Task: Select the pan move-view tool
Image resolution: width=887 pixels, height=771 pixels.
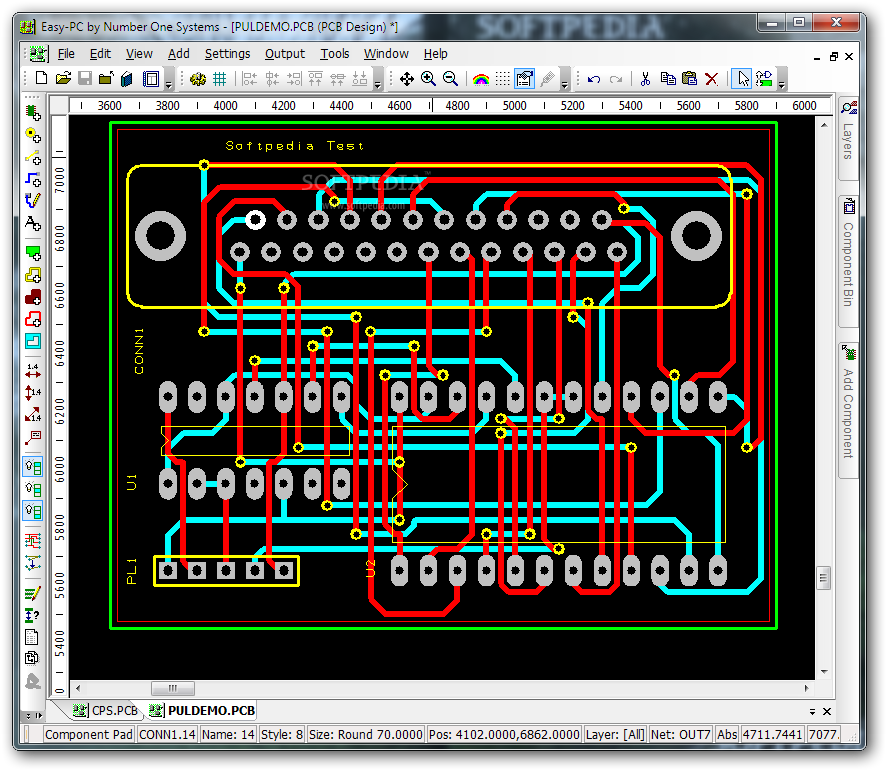Action: (406, 79)
